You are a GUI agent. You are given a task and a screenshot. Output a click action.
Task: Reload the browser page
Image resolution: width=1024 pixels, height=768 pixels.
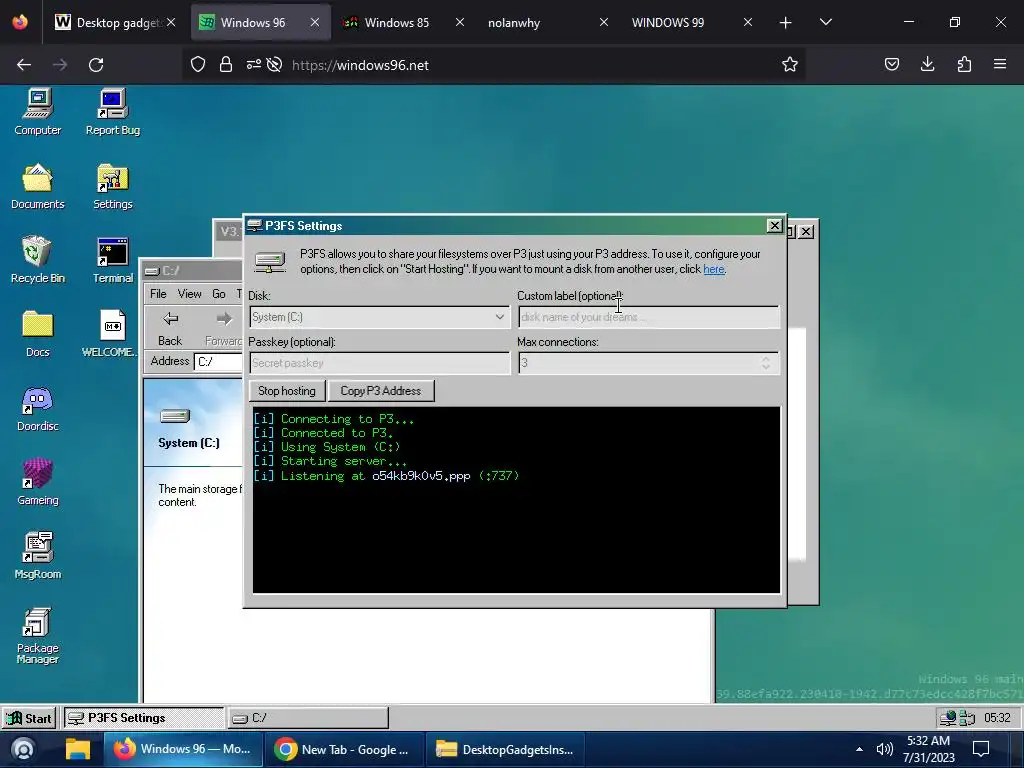(x=96, y=65)
